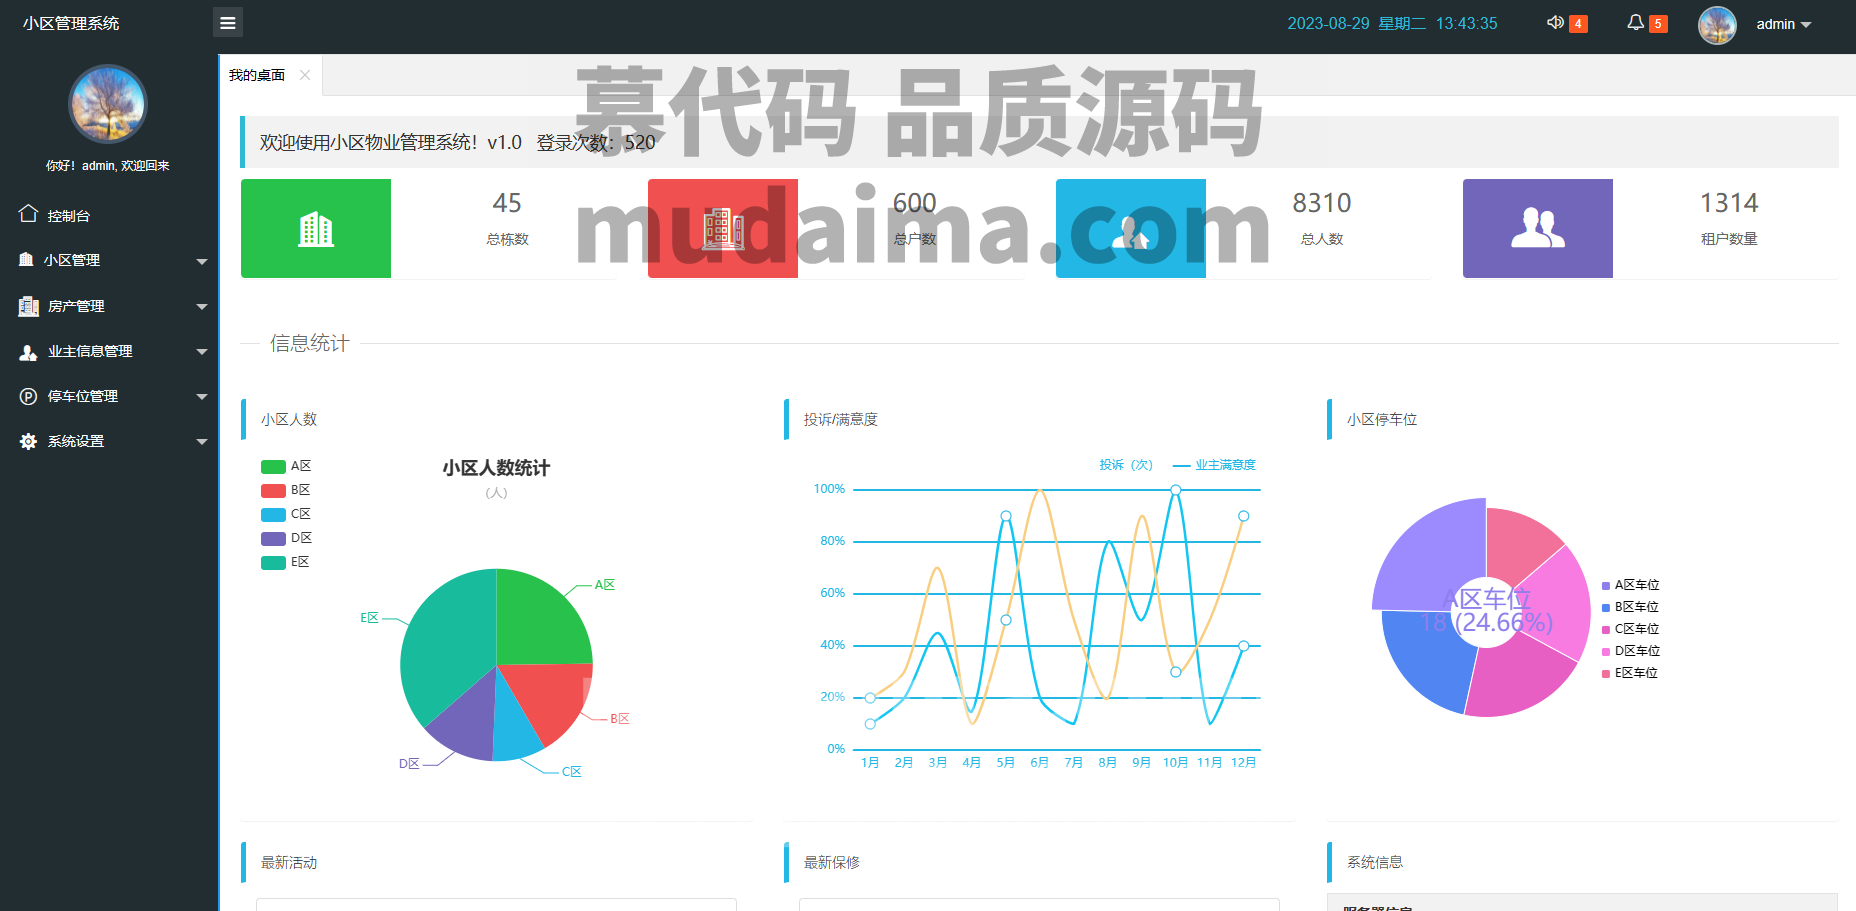Toggle the B区车位 legend entry
Image resolution: width=1856 pixels, height=911 pixels.
(x=1631, y=607)
